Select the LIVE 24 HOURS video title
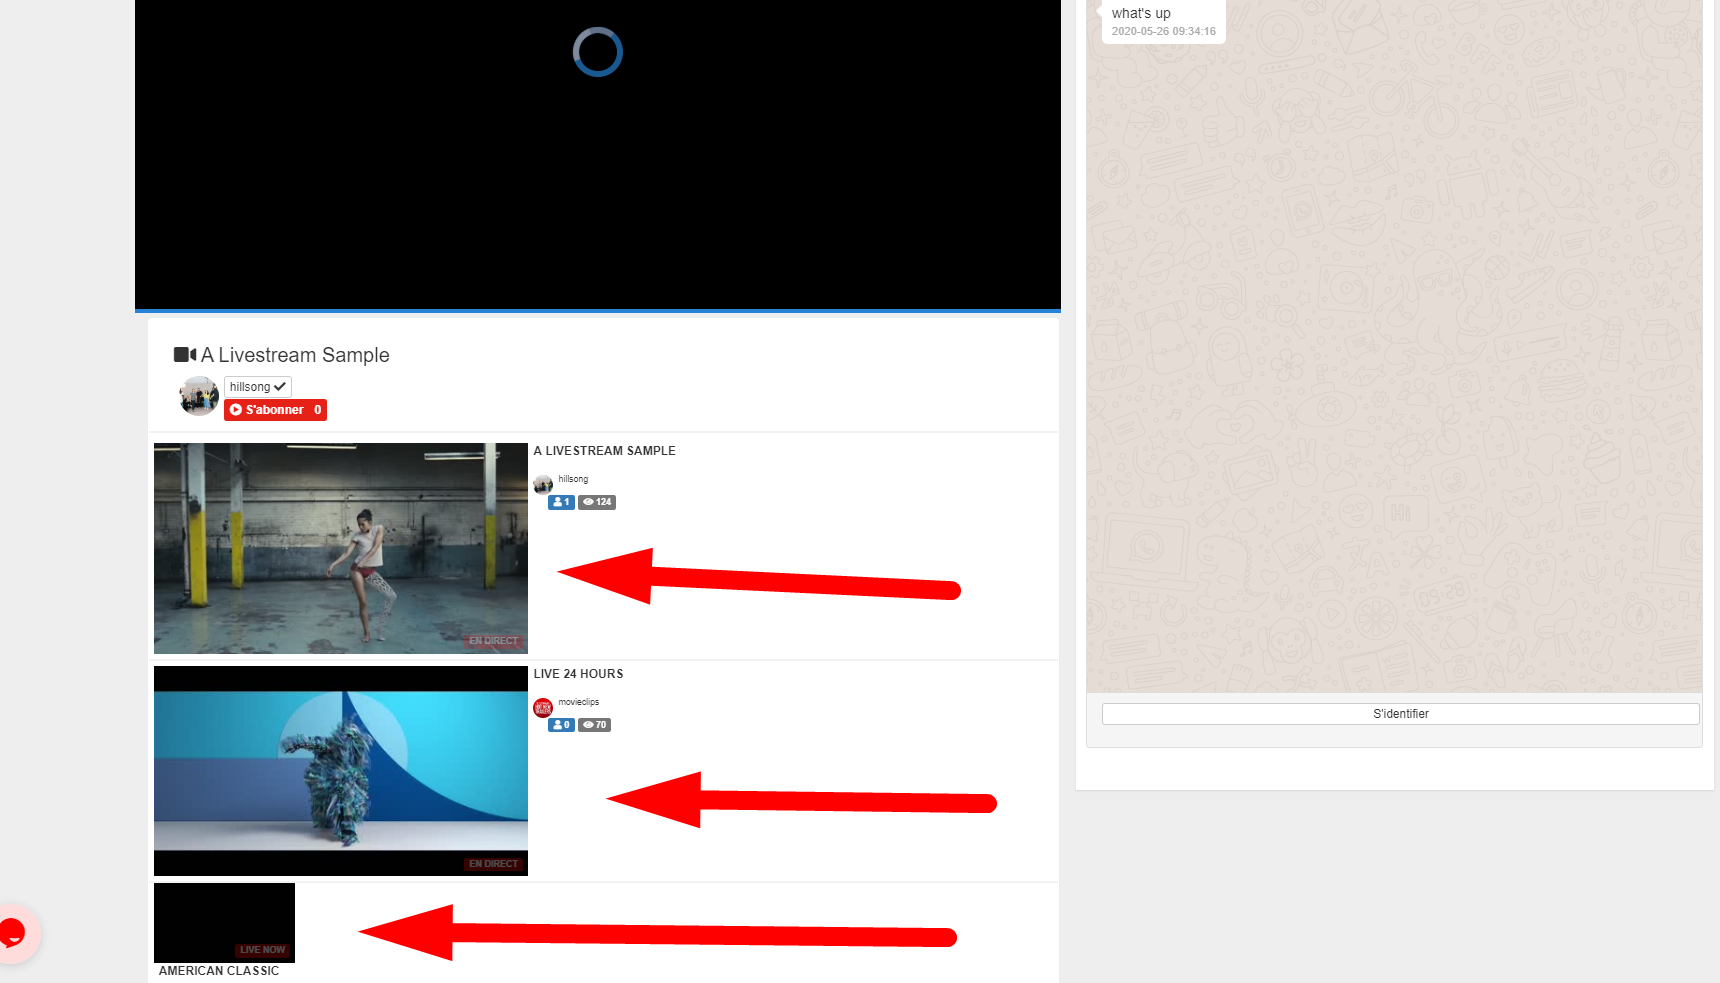Image resolution: width=1720 pixels, height=983 pixels. [578, 674]
